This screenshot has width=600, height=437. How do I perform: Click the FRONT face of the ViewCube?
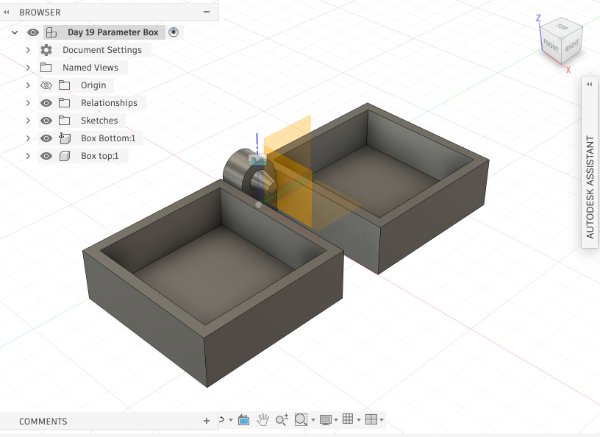pos(551,46)
